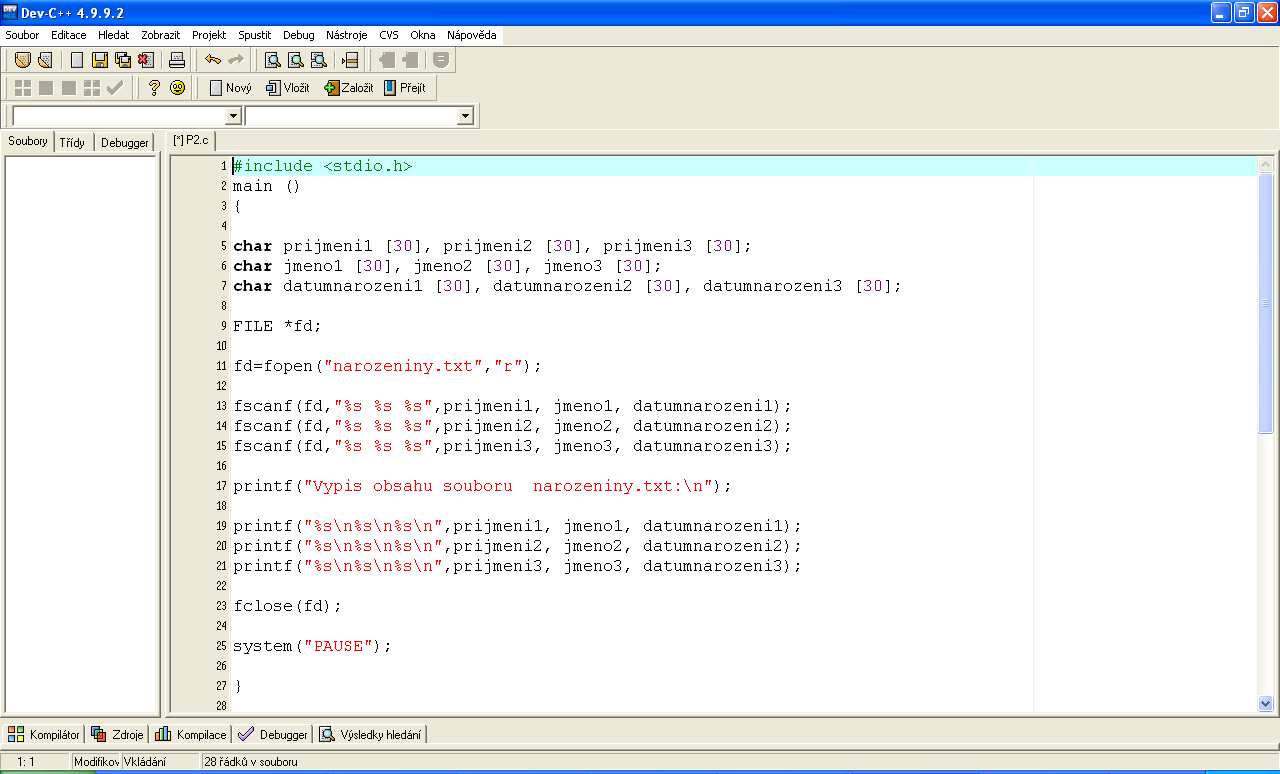Viewport: 1280px width, 774px height.
Task: Switch to the Debugger side tab
Action: point(125,142)
